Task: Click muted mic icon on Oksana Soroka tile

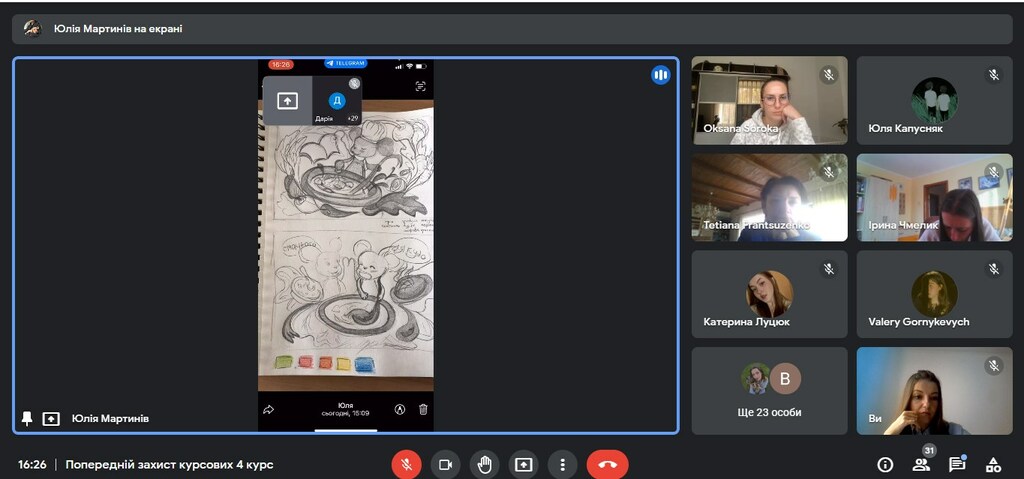Action: pyautogui.click(x=829, y=74)
